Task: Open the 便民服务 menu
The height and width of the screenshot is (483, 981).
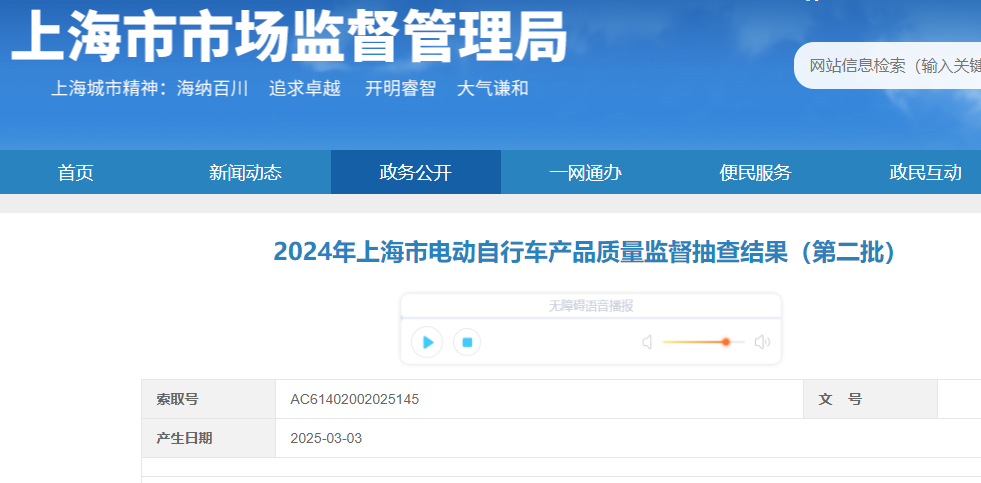Action: [x=755, y=172]
